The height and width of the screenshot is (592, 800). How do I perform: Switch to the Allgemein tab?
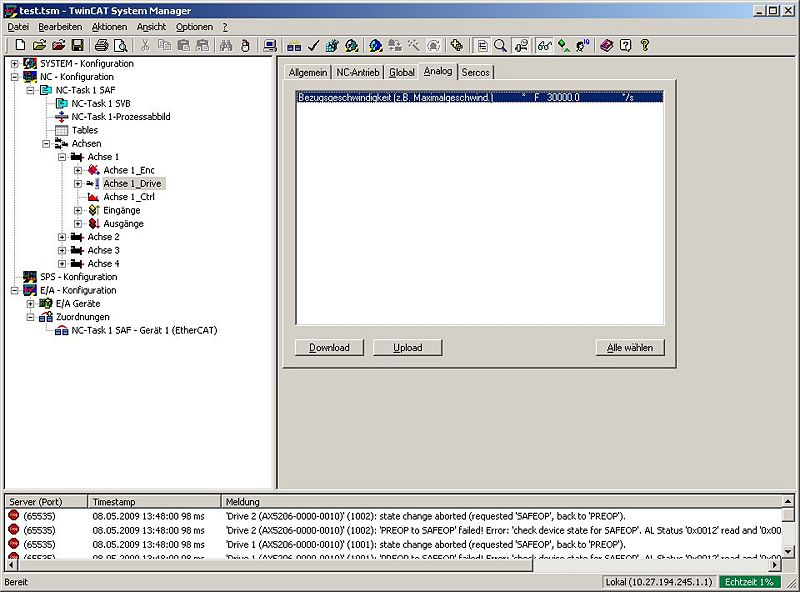pyautogui.click(x=308, y=72)
